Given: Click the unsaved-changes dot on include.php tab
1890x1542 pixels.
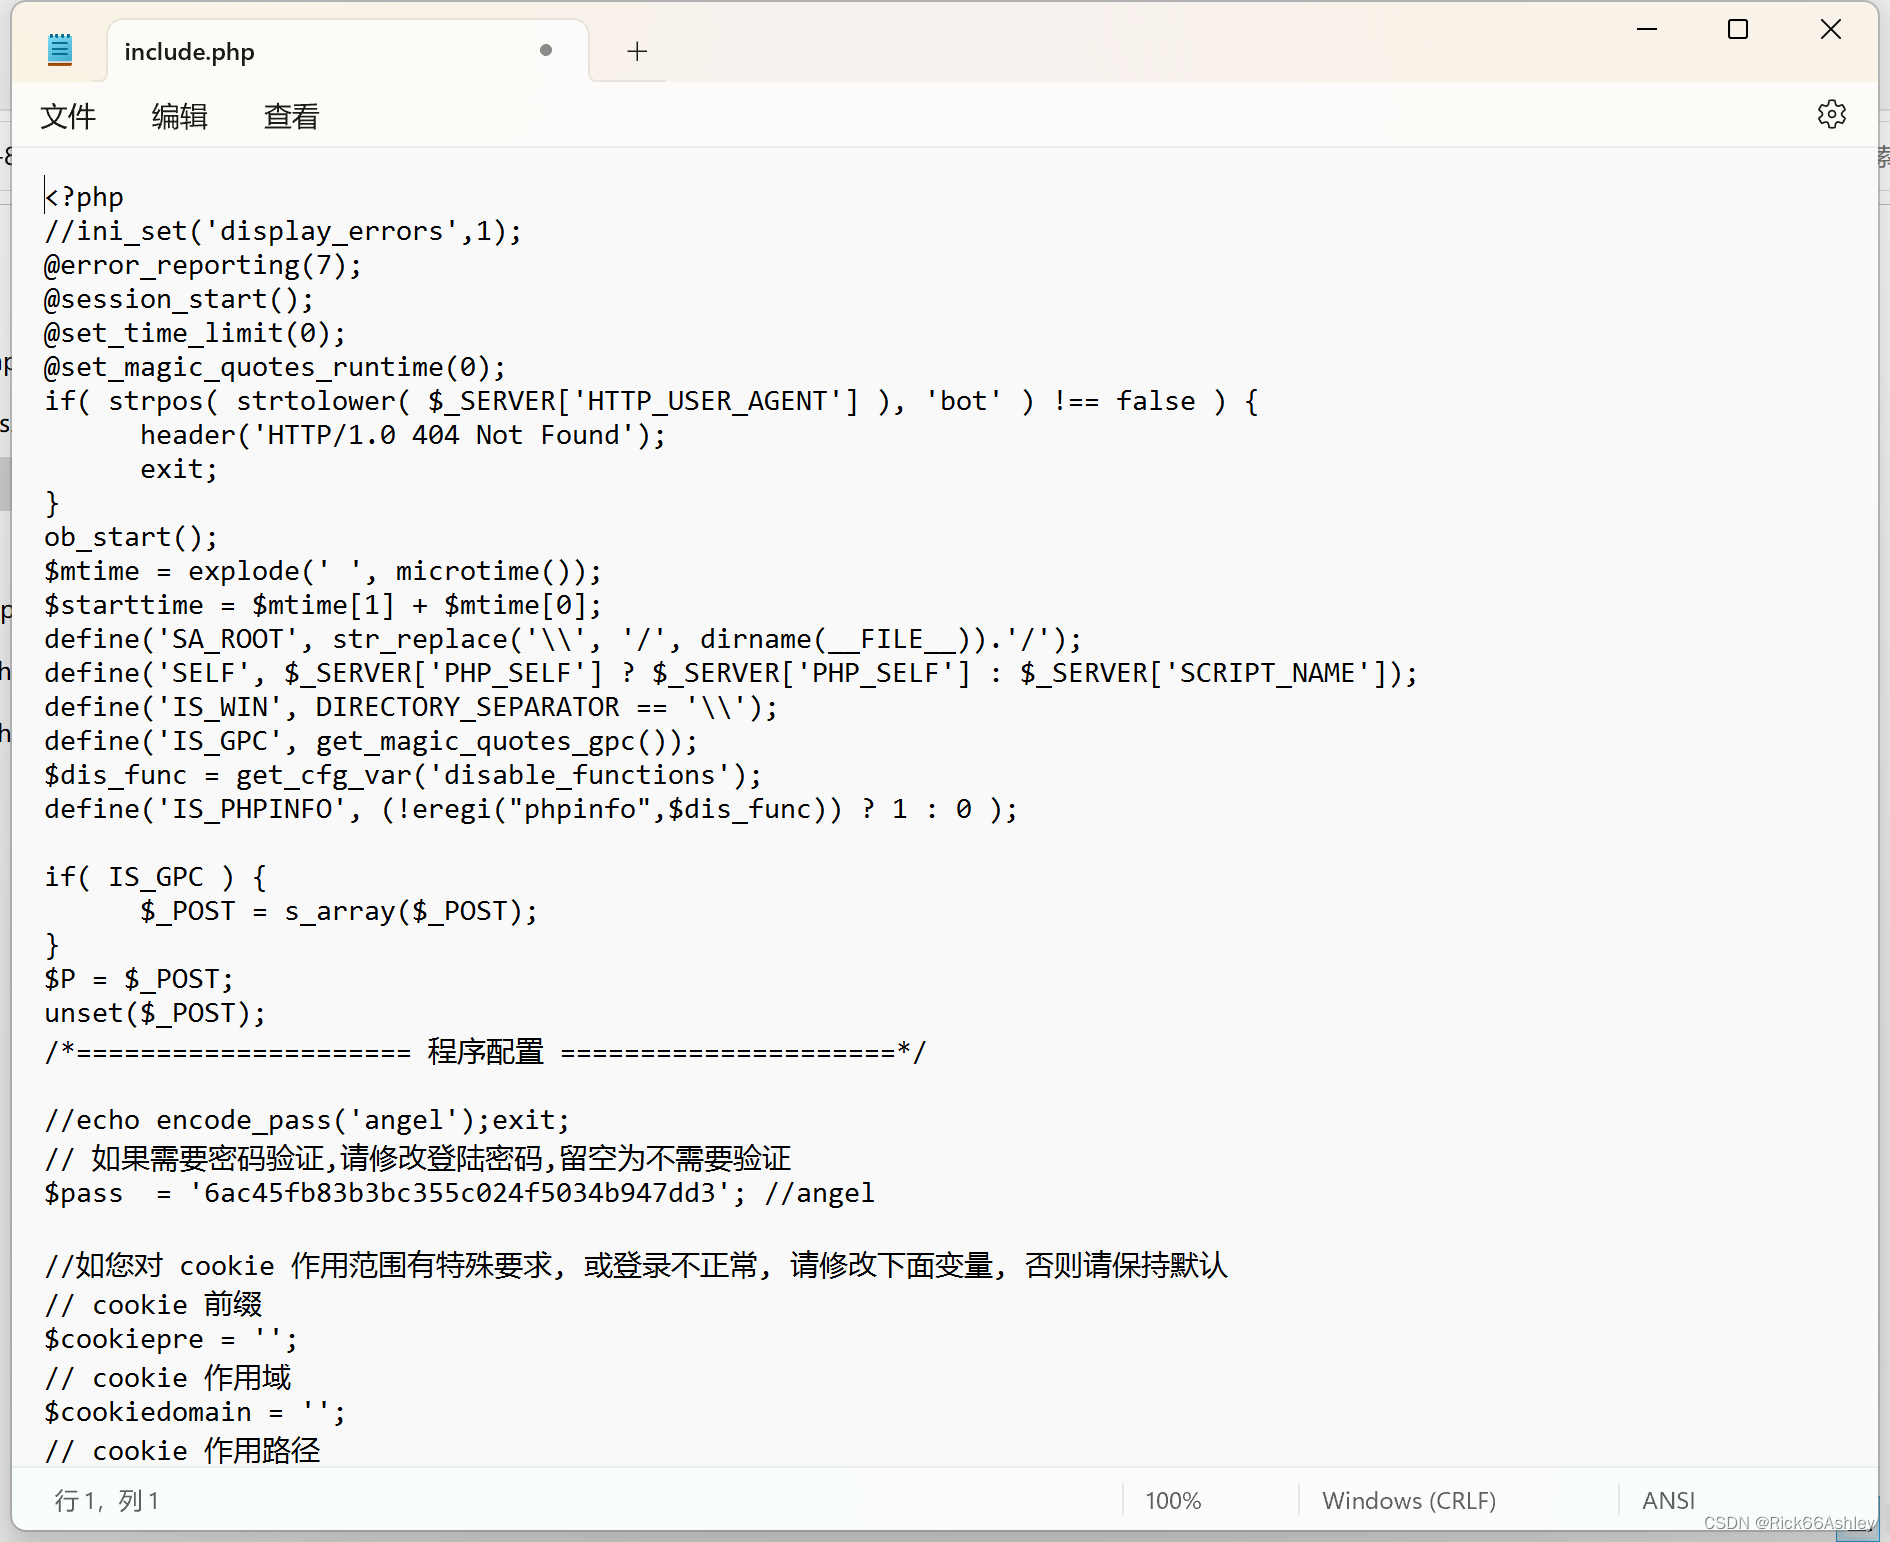Looking at the screenshot, I should pyautogui.click(x=546, y=50).
